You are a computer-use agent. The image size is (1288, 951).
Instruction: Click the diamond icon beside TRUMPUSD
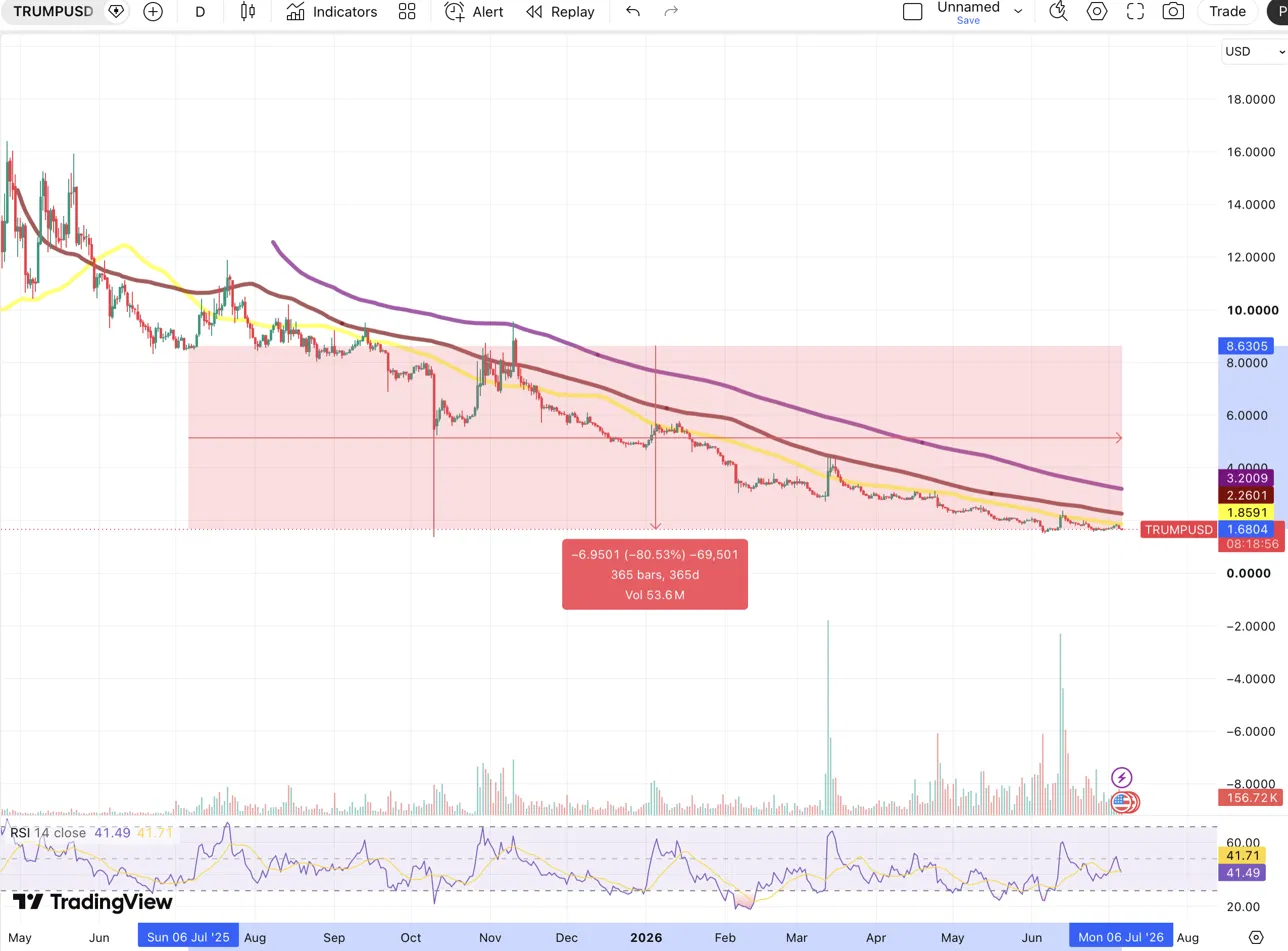click(x=116, y=12)
